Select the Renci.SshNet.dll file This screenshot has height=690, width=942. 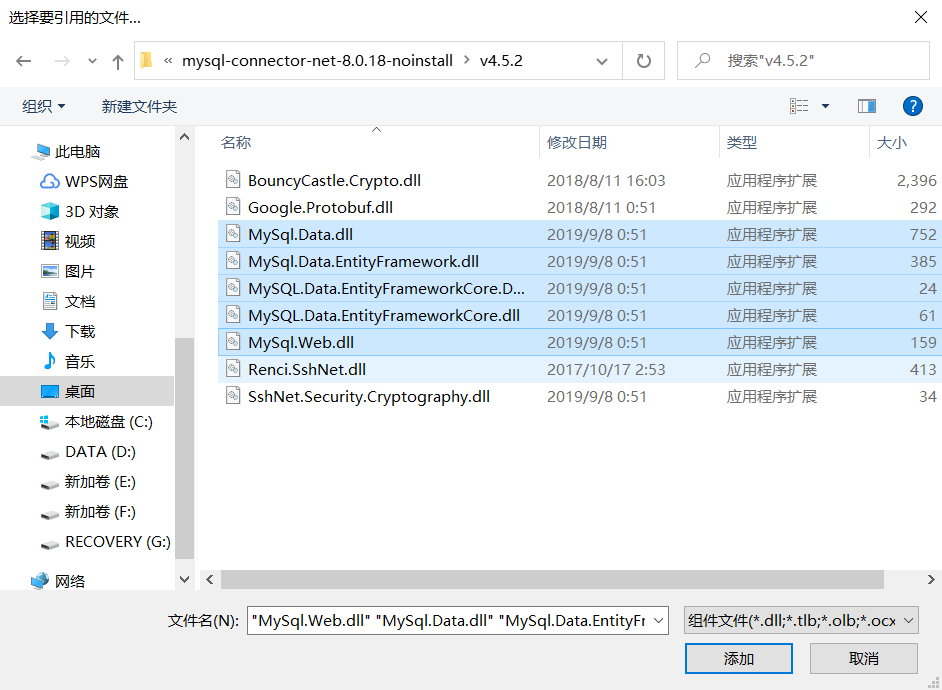click(x=580, y=369)
